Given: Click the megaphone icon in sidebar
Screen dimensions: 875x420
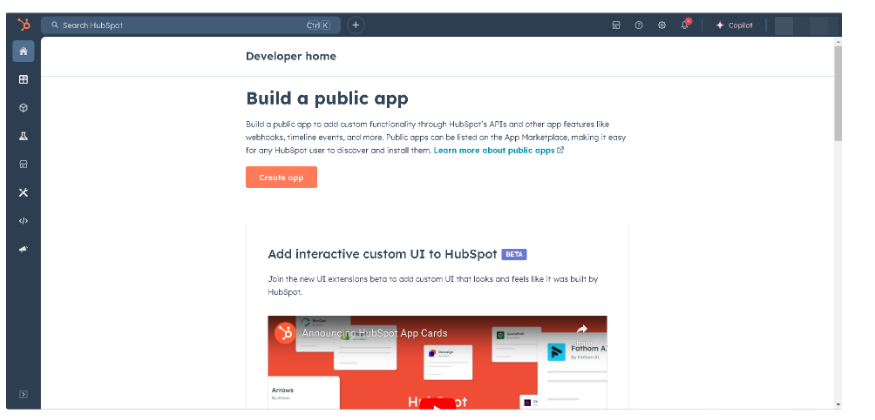Looking at the screenshot, I should (24, 249).
